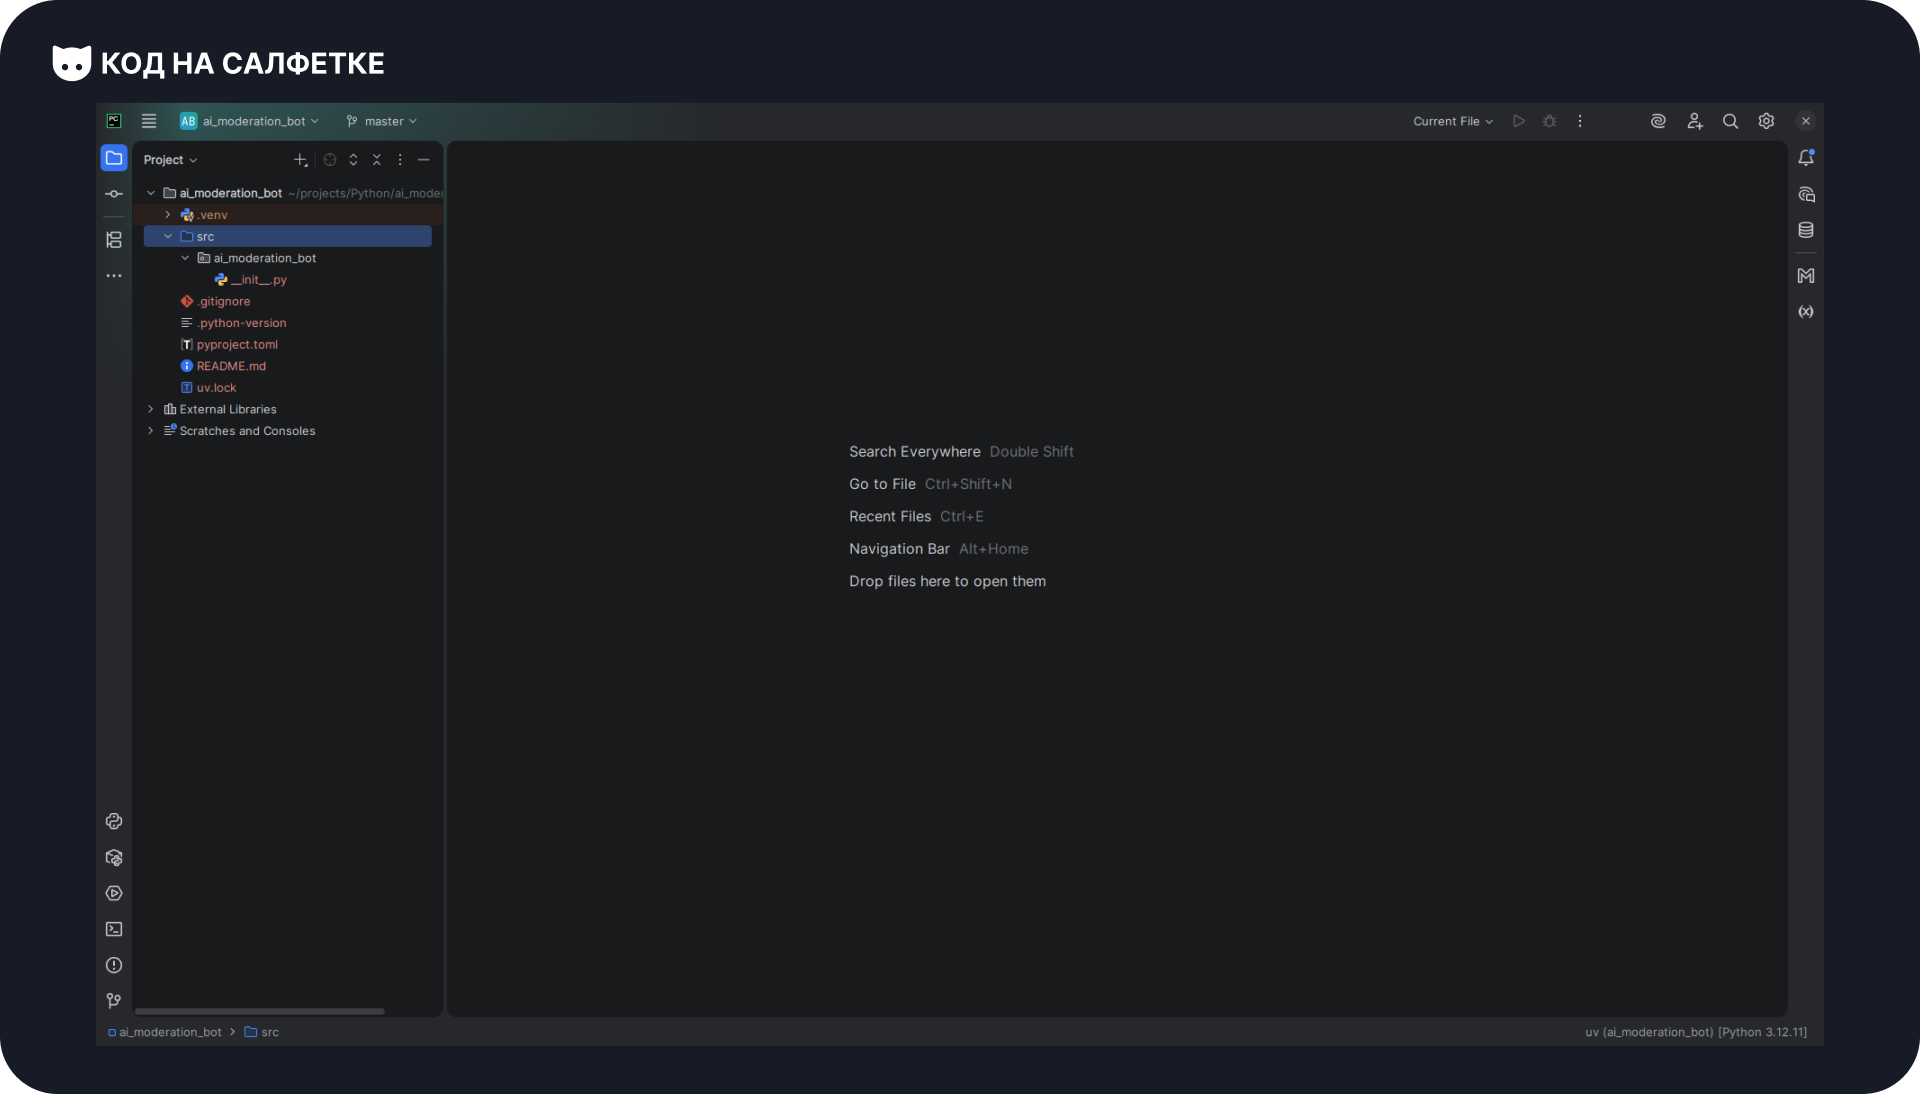1920x1094 pixels.
Task: Open the Python Packages tool window
Action: pos(114,858)
